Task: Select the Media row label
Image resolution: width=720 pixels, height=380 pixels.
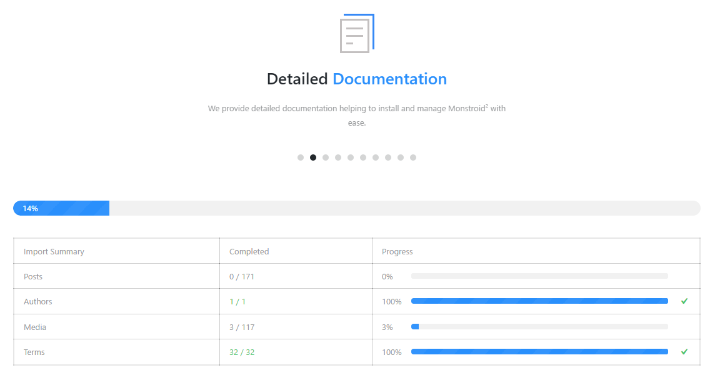Action: pyautogui.click(x=35, y=327)
